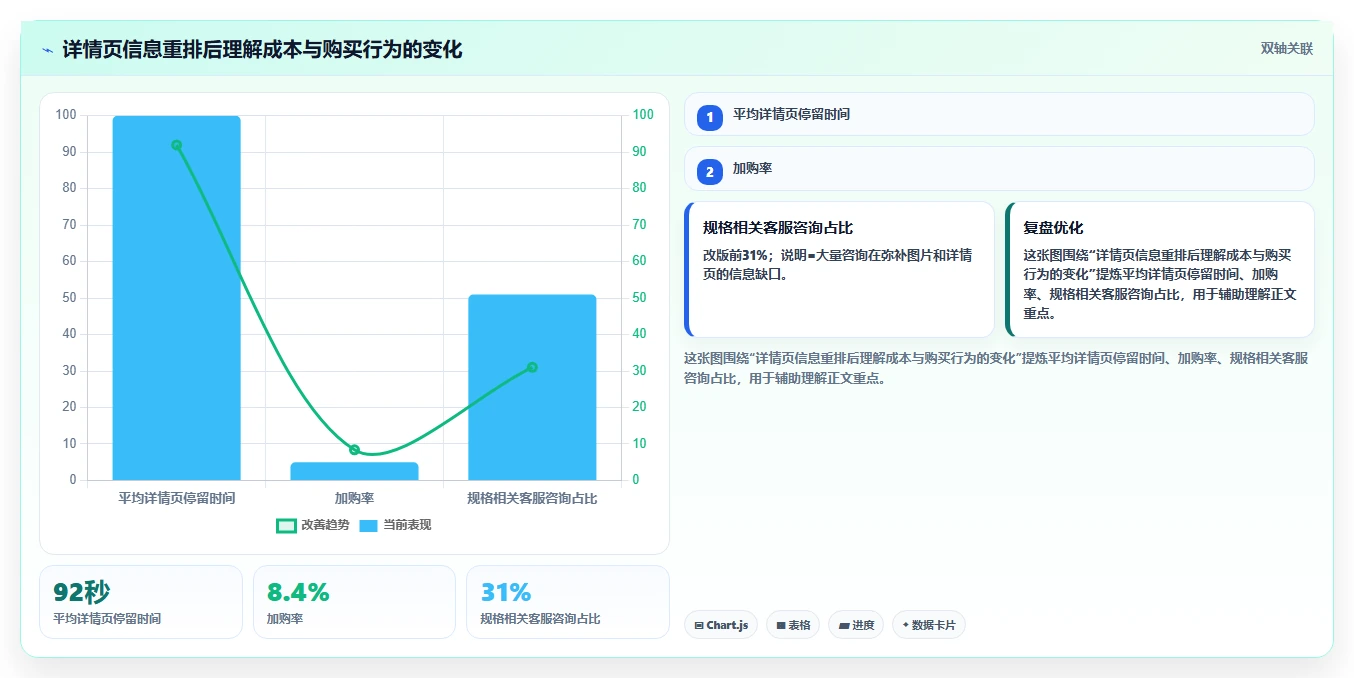Click the 数据卡片 tag
The height and width of the screenshot is (678, 1354).
click(x=929, y=625)
